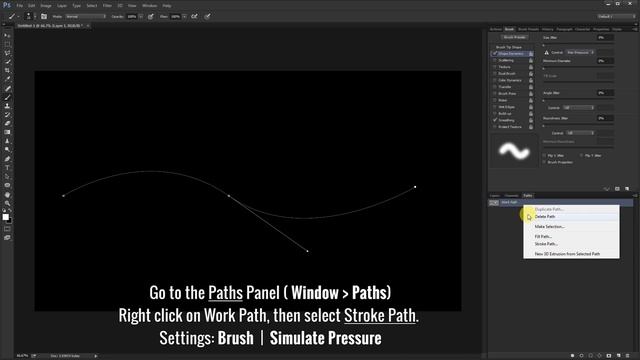
Task: Choose Fill Path from context menu
Action: point(571,236)
